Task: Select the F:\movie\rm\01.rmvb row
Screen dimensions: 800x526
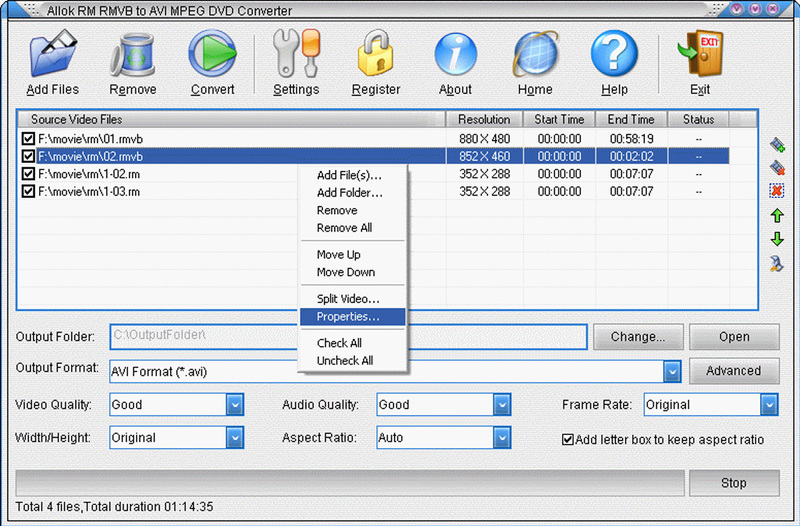Action: 375,139
